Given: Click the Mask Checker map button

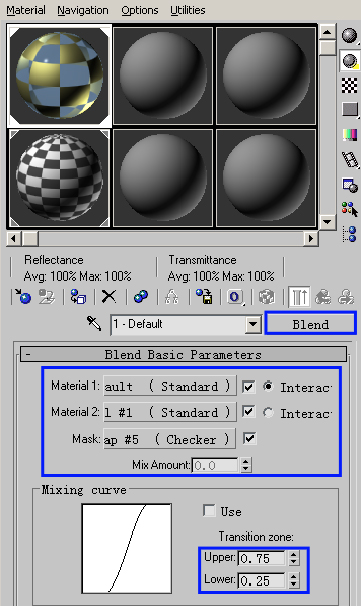Looking at the screenshot, I should [169, 439].
